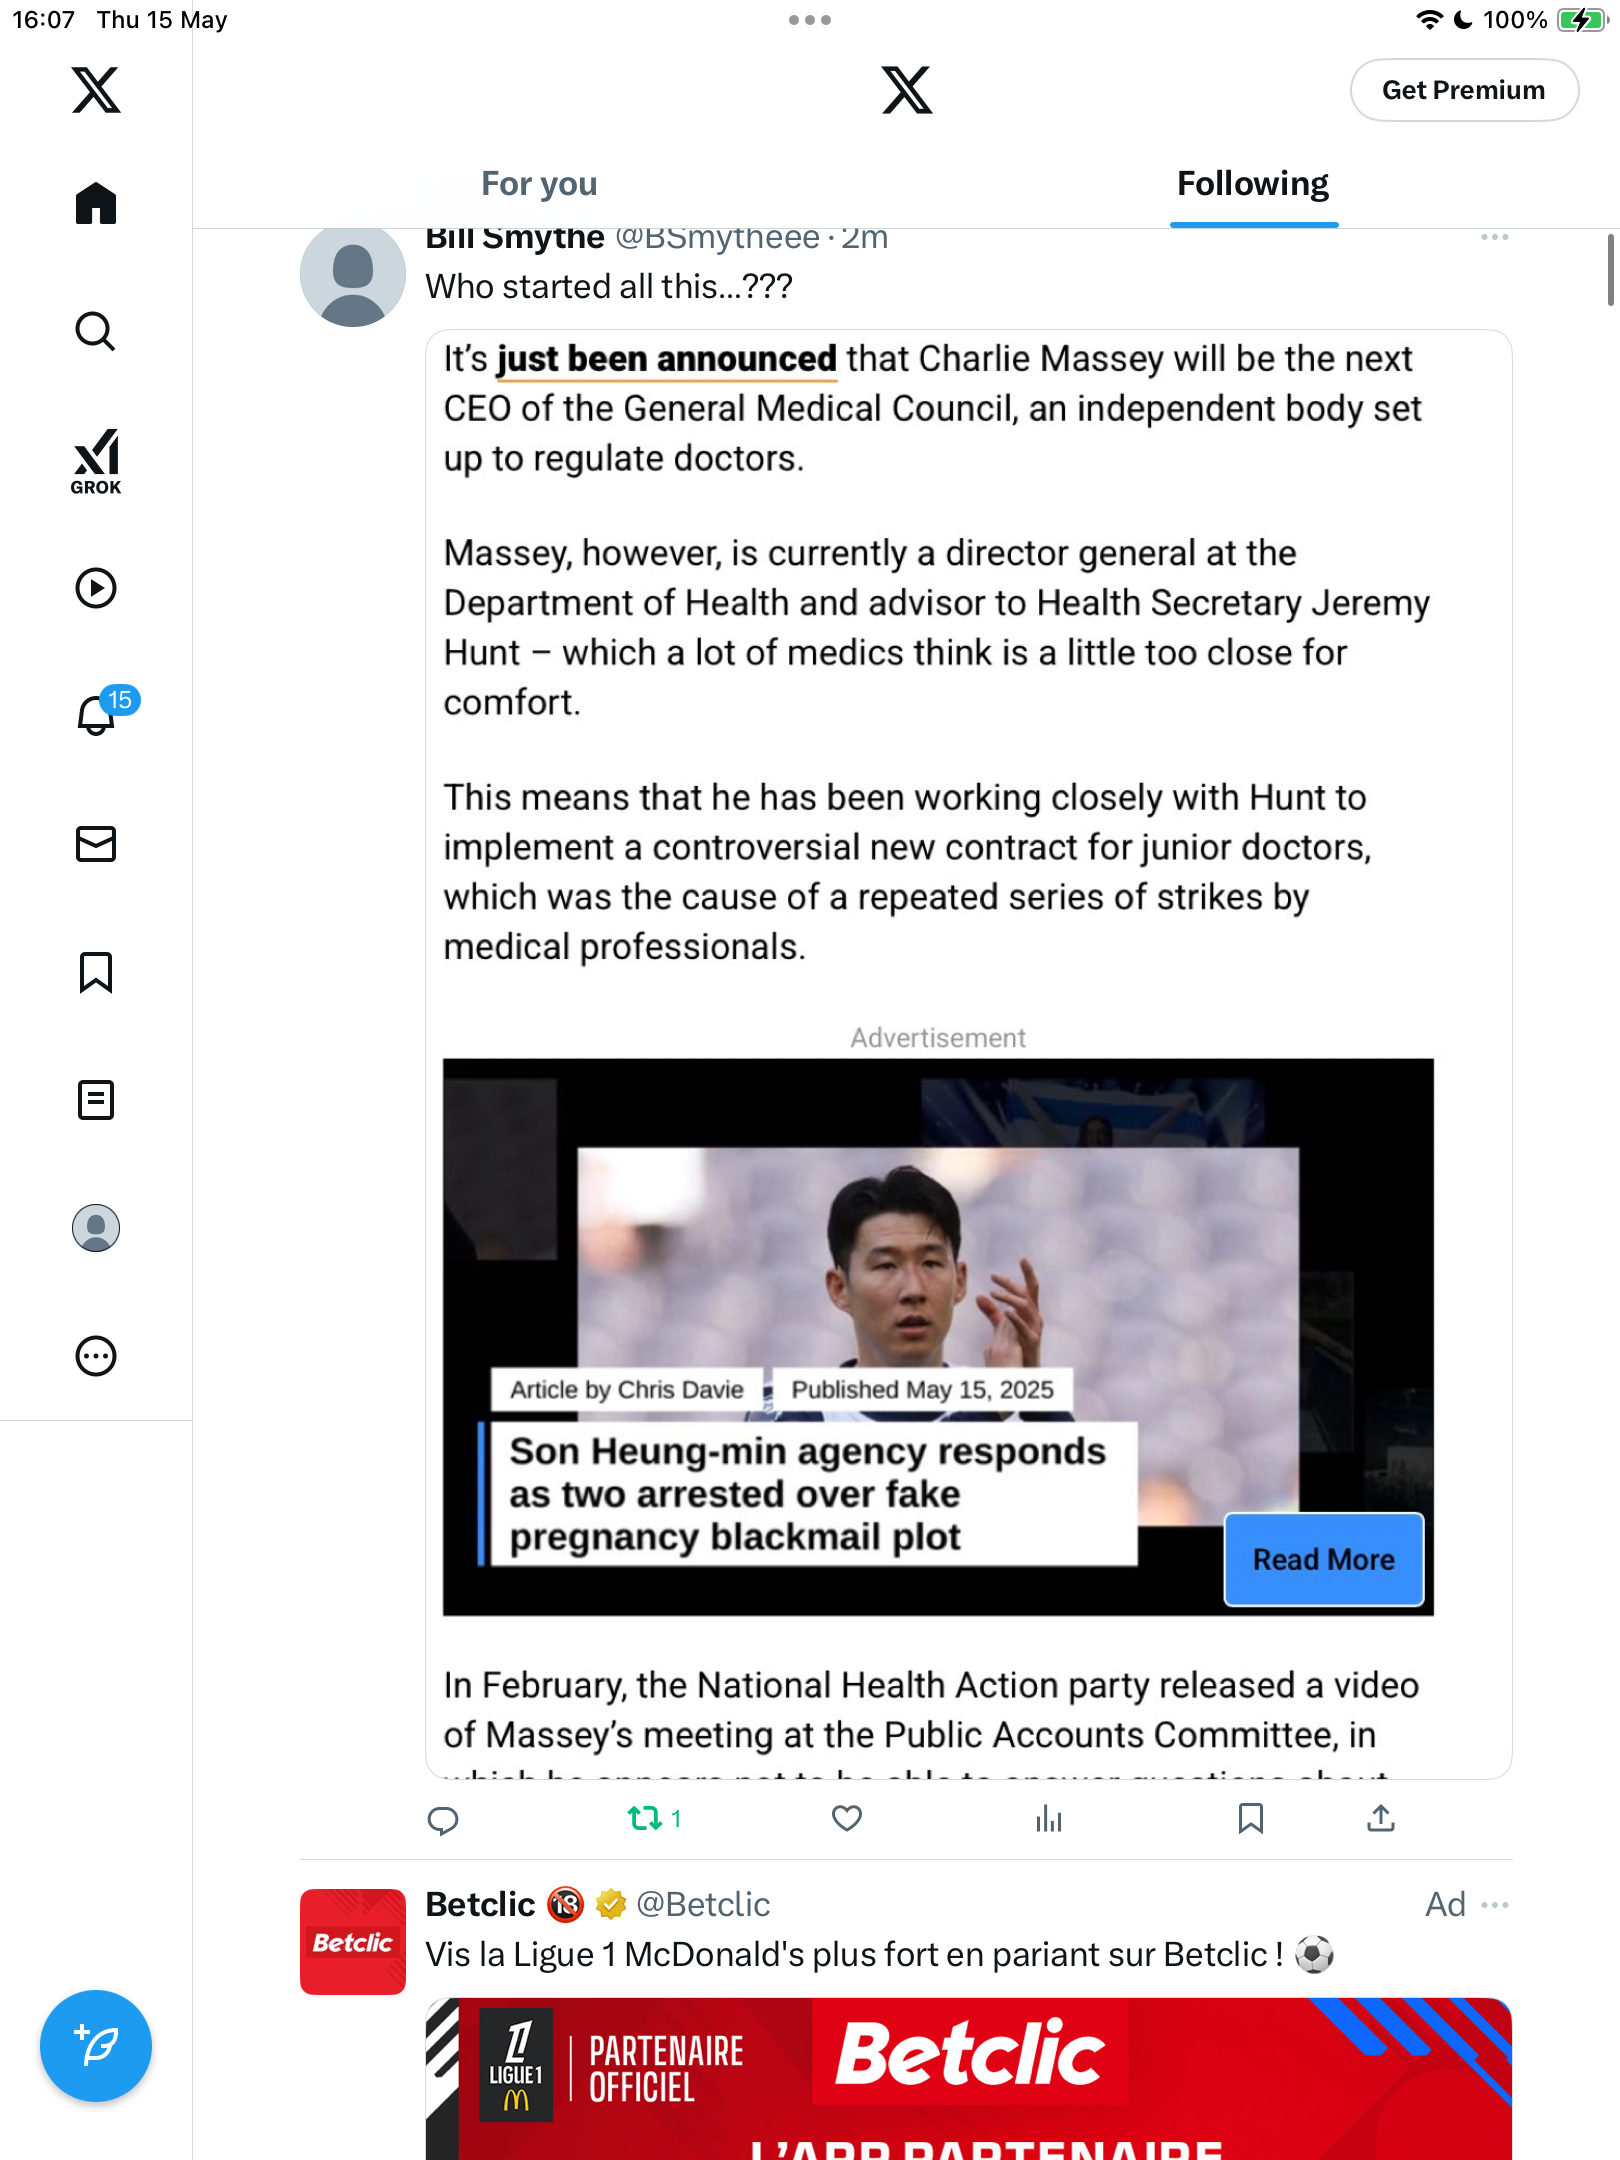Click the Get Premium button
1620x2160 pixels.
tap(1464, 90)
